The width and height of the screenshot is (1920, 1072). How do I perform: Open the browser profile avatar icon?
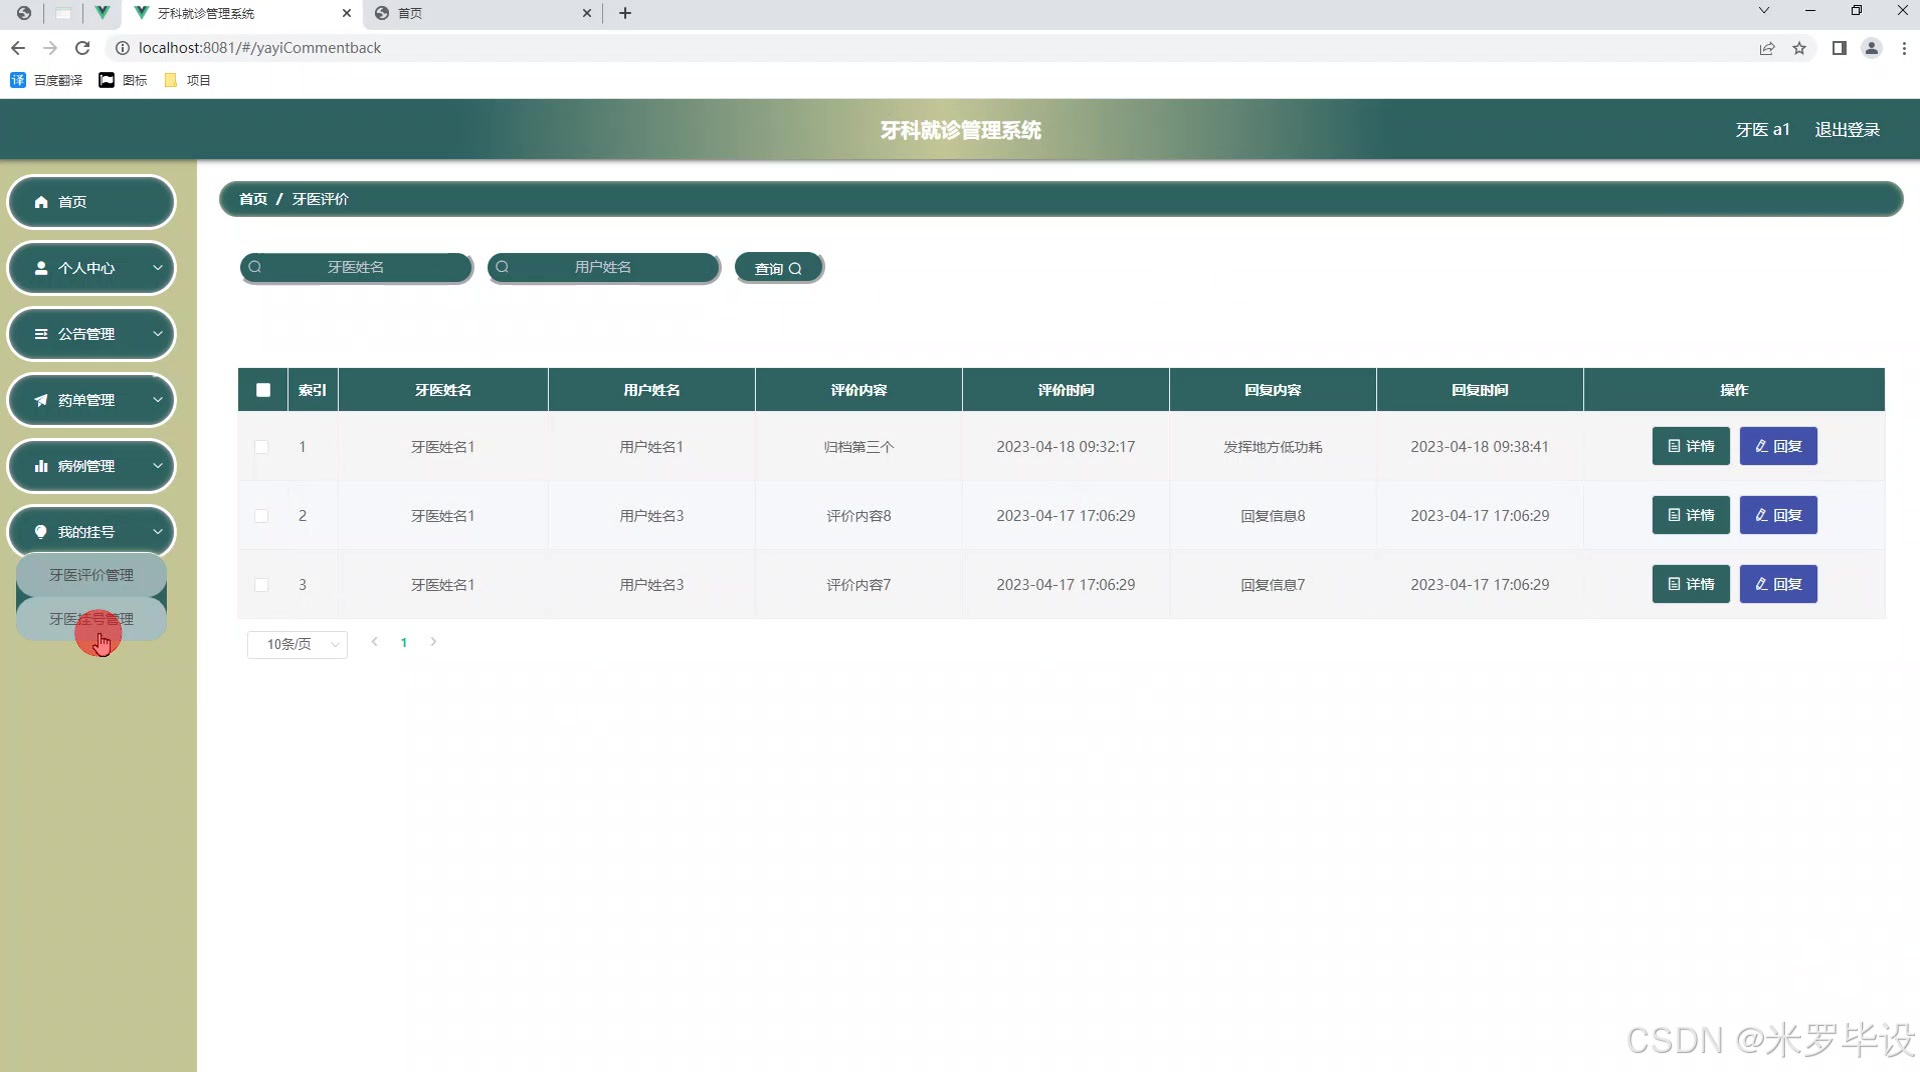coord(1871,48)
